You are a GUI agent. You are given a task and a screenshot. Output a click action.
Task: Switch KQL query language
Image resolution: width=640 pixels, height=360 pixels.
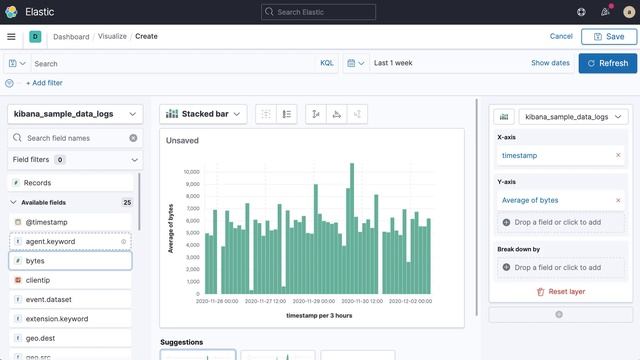[x=327, y=63]
